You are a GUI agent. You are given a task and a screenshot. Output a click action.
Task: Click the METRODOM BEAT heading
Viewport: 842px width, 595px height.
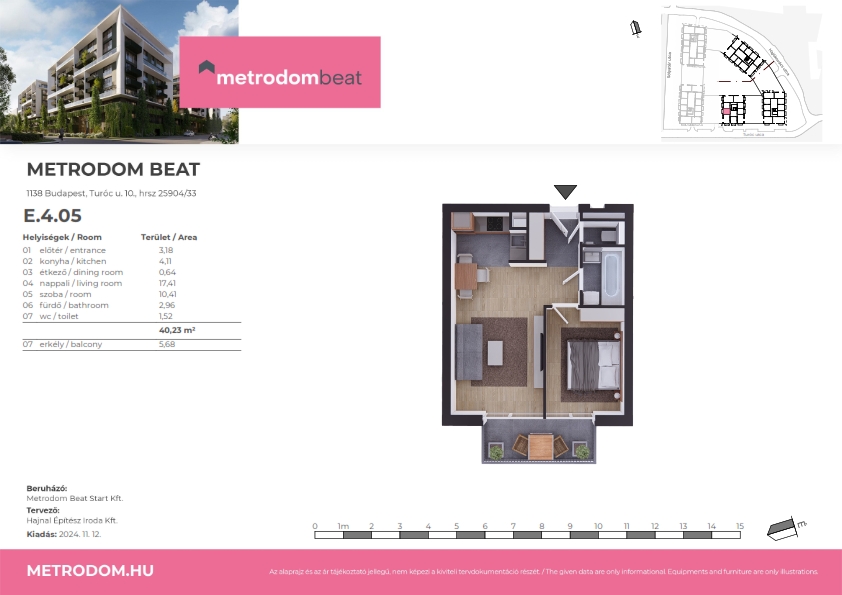113,169
